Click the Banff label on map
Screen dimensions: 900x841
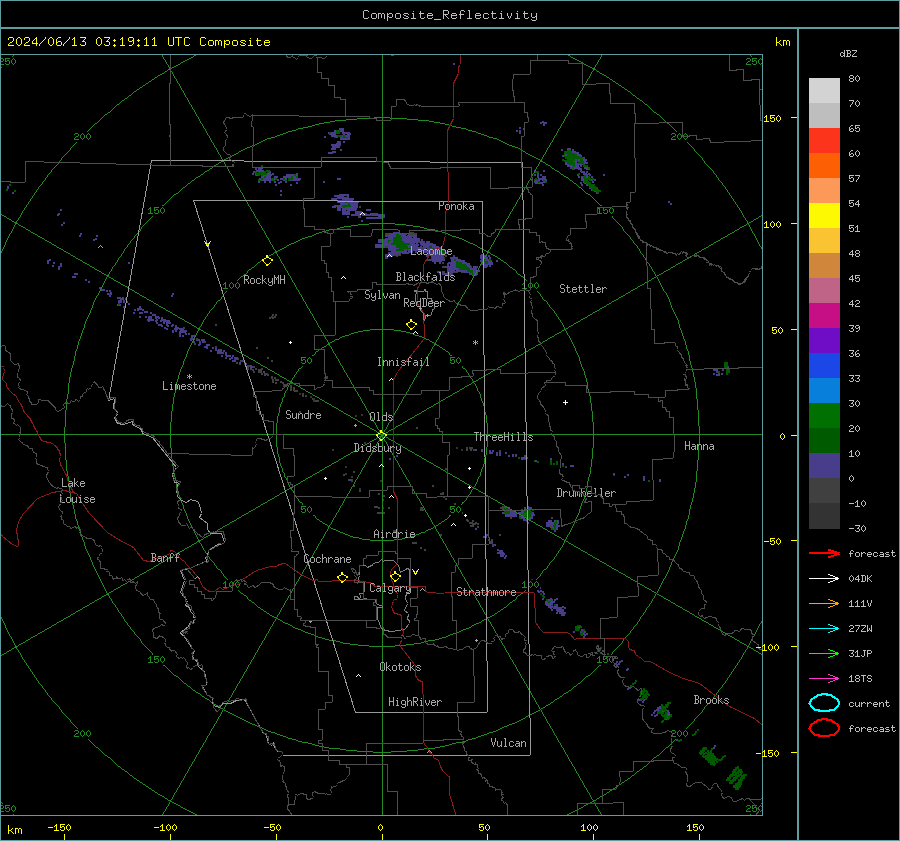[165, 558]
